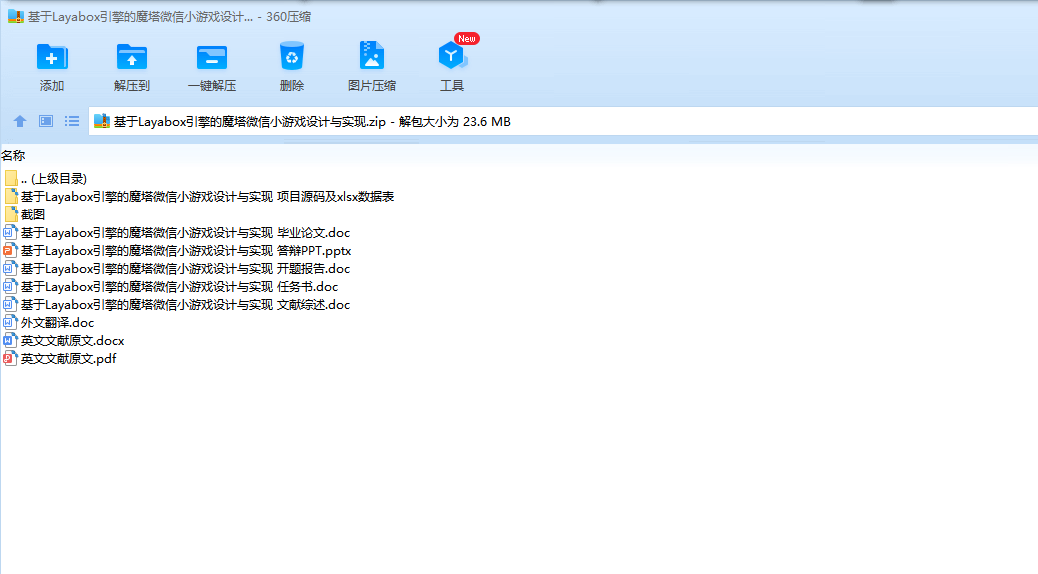
Task: Click the New badge on the Tools icon
Action: [x=467, y=38]
